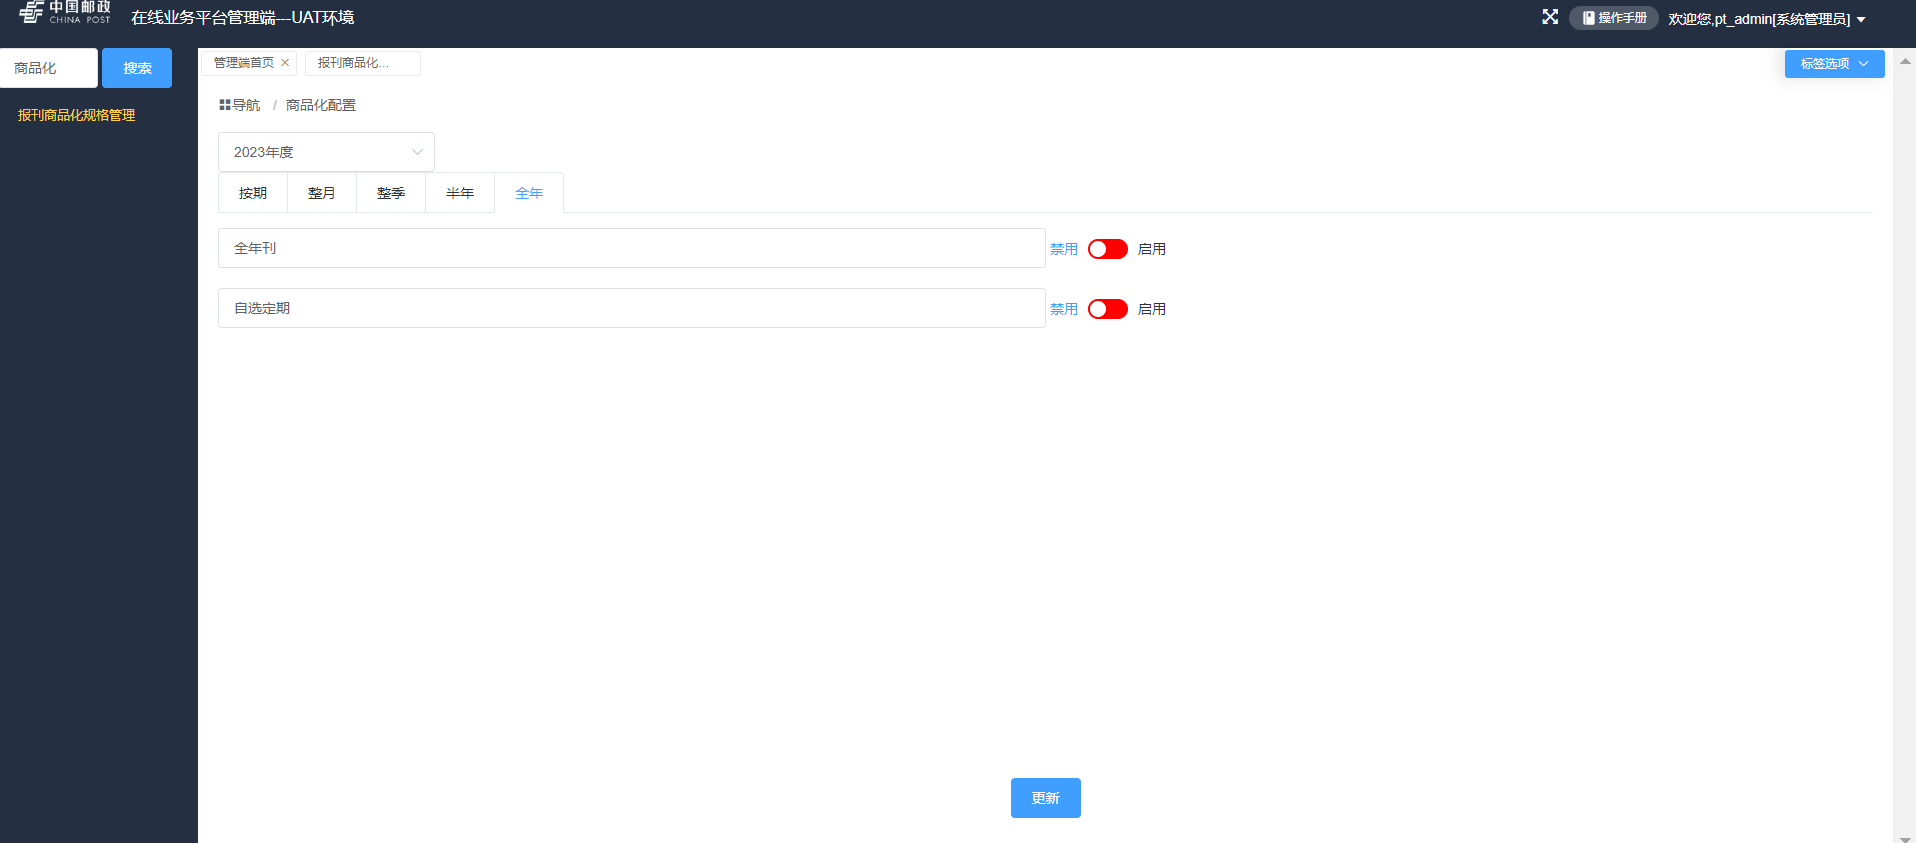The image size is (1916, 843).
Task: Click 禁用 label for 全年刊
Action: click(x=1064, y=249)
